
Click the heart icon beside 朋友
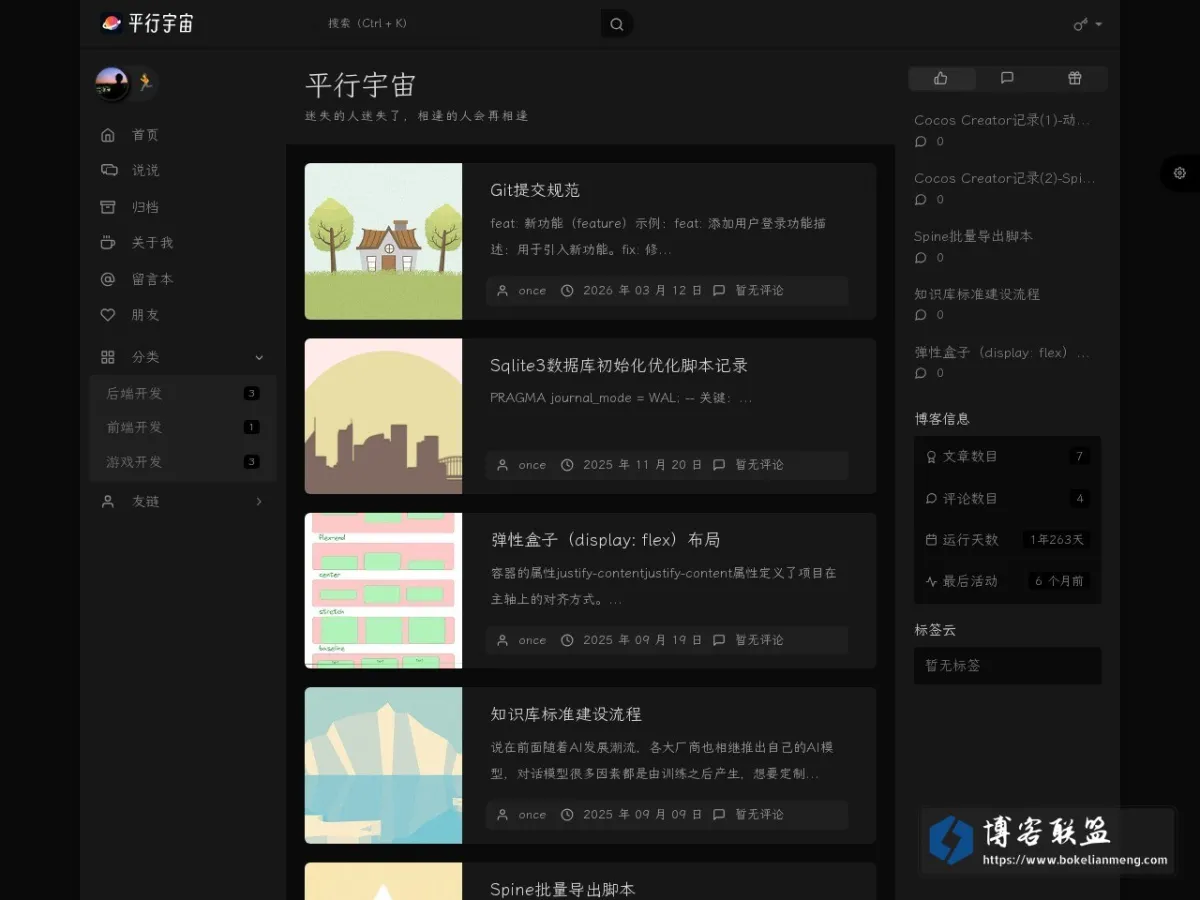coord(108,315)
